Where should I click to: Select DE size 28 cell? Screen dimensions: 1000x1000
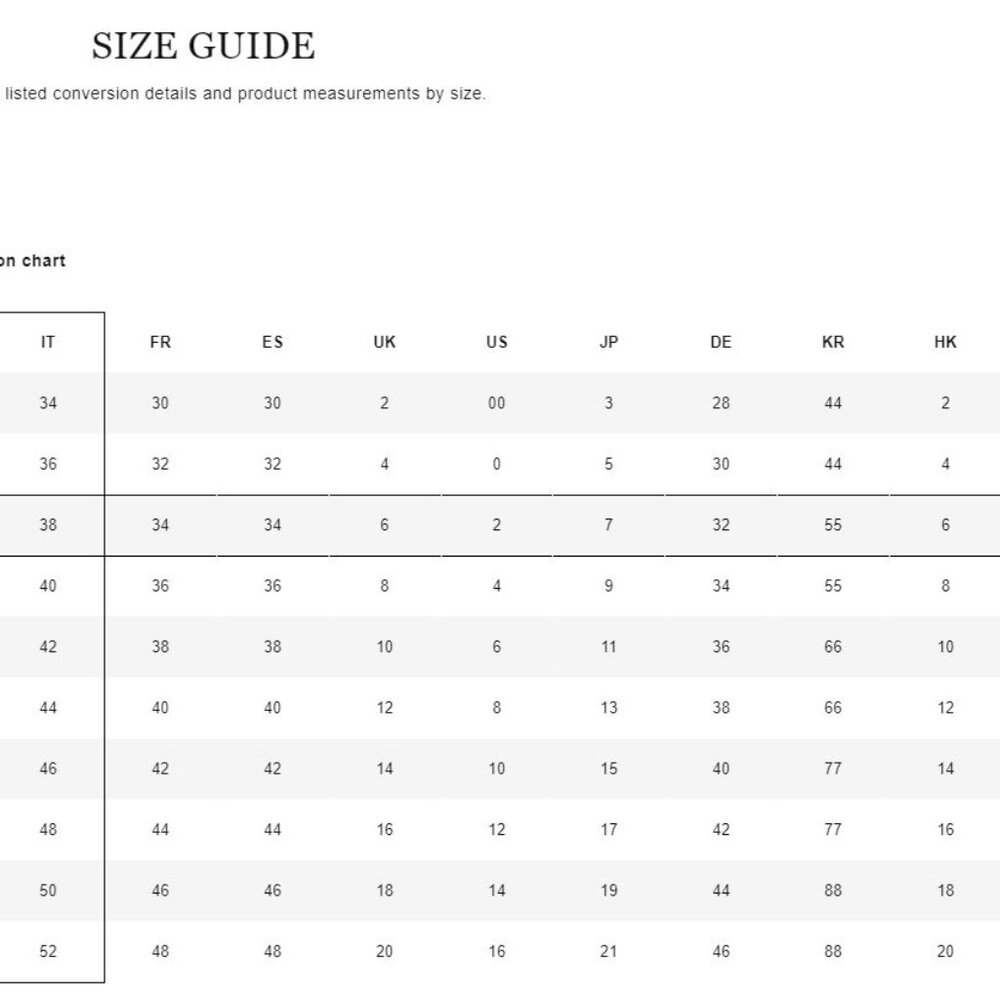click(x=721, y=404)
